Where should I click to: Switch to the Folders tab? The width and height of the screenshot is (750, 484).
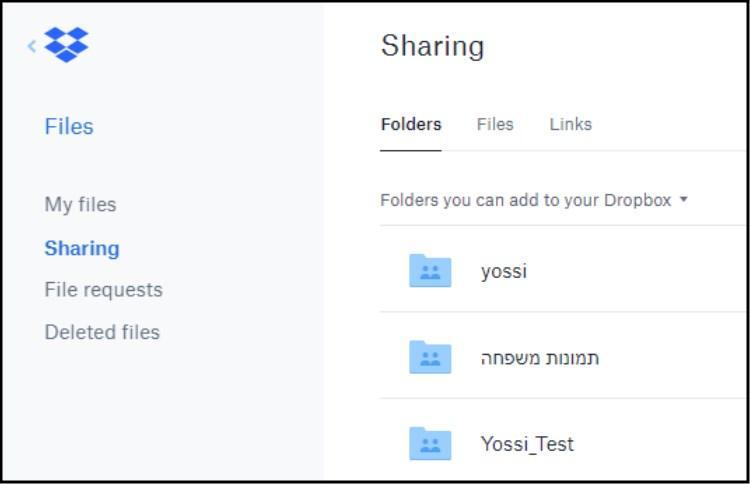click(411, 124)
